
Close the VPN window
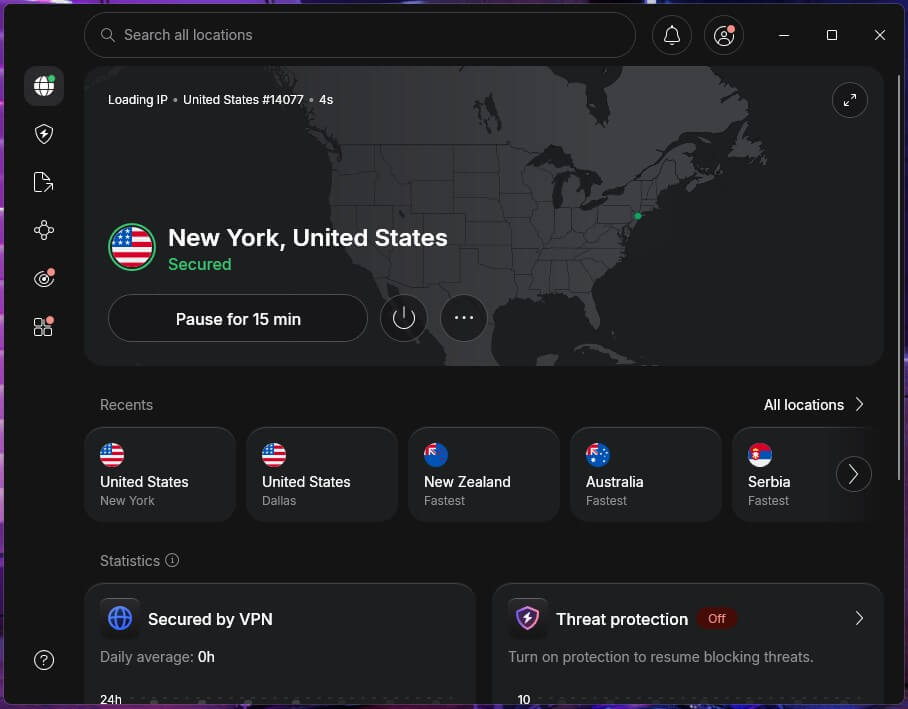pos(880,35)
